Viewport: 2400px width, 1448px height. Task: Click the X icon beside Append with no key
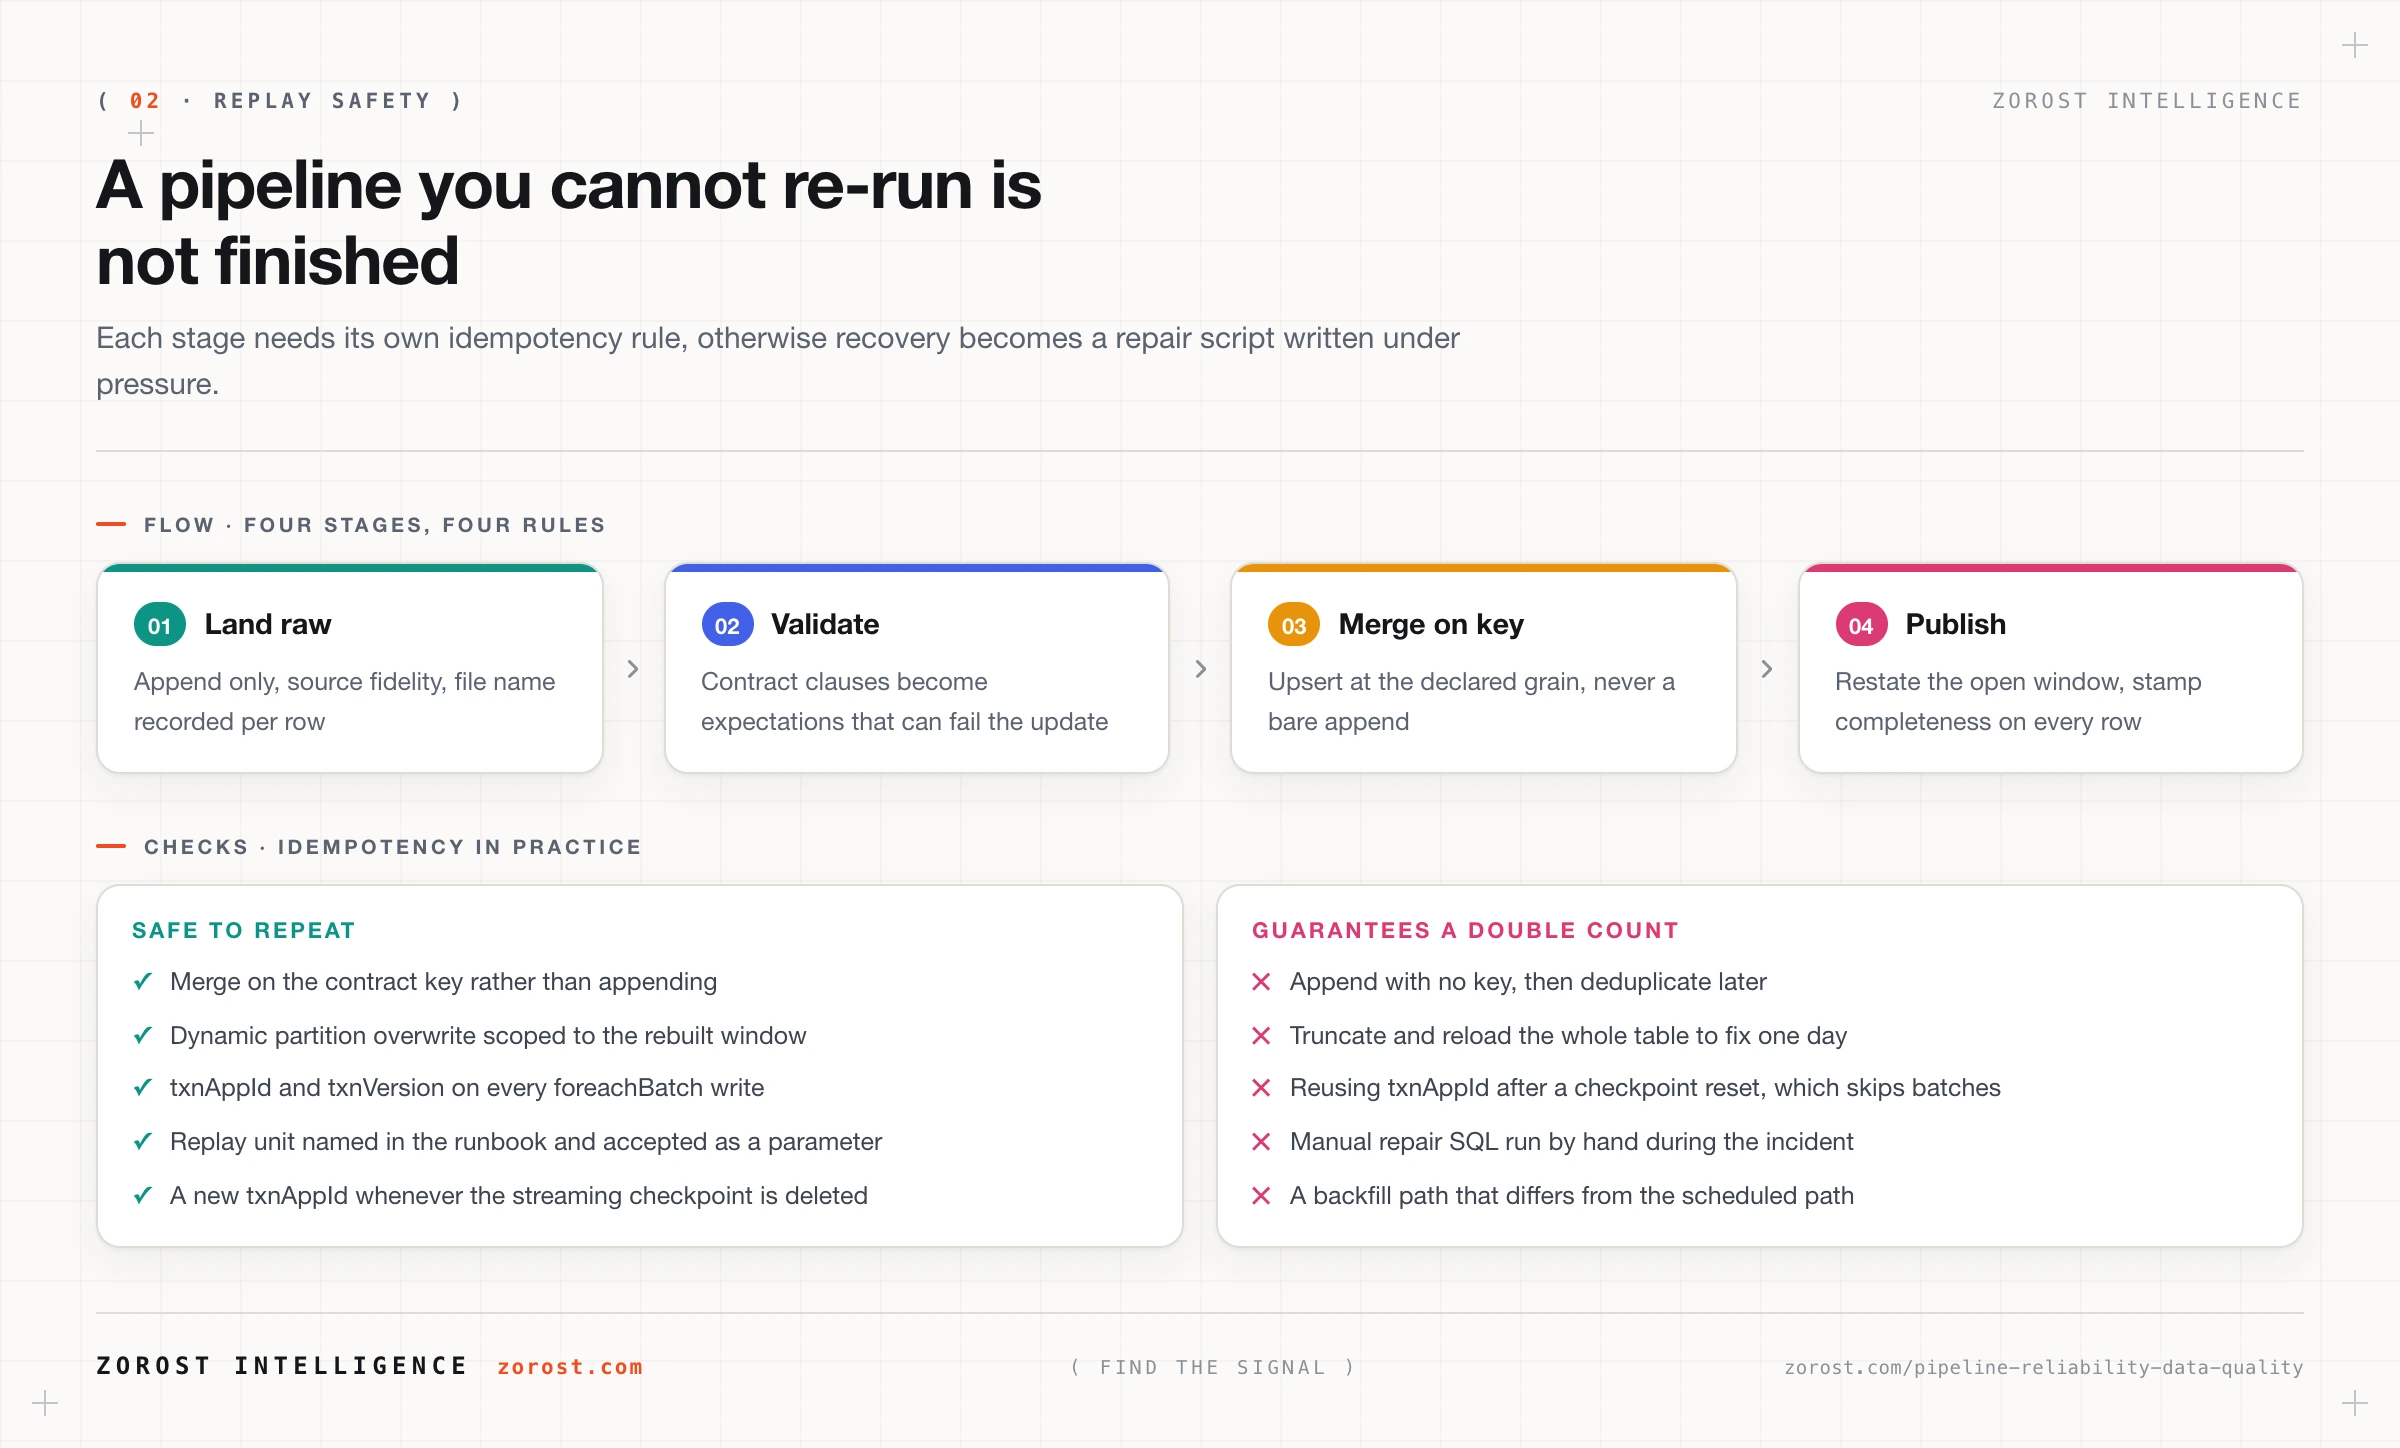point(1261,982)
